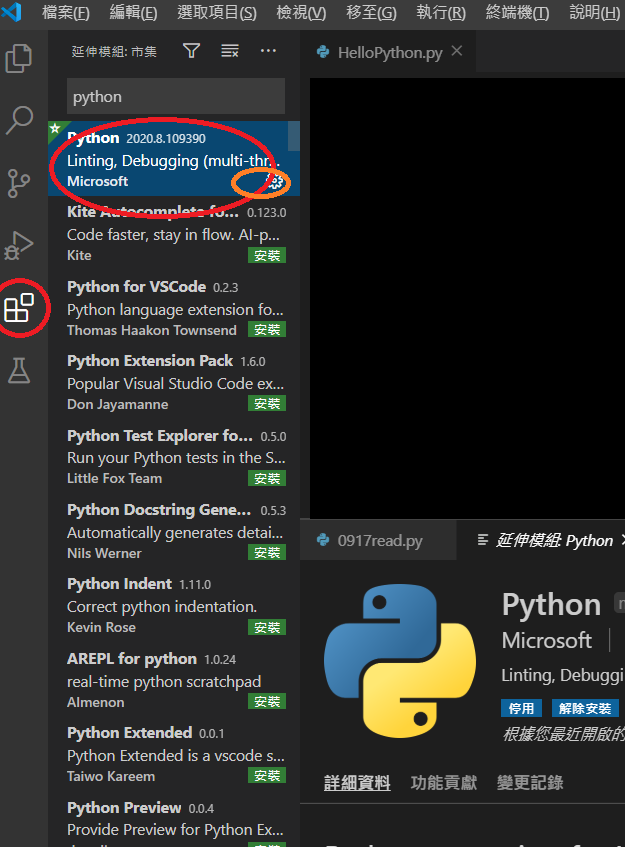Select the 詳細資料 details tab

pos(357,782)
